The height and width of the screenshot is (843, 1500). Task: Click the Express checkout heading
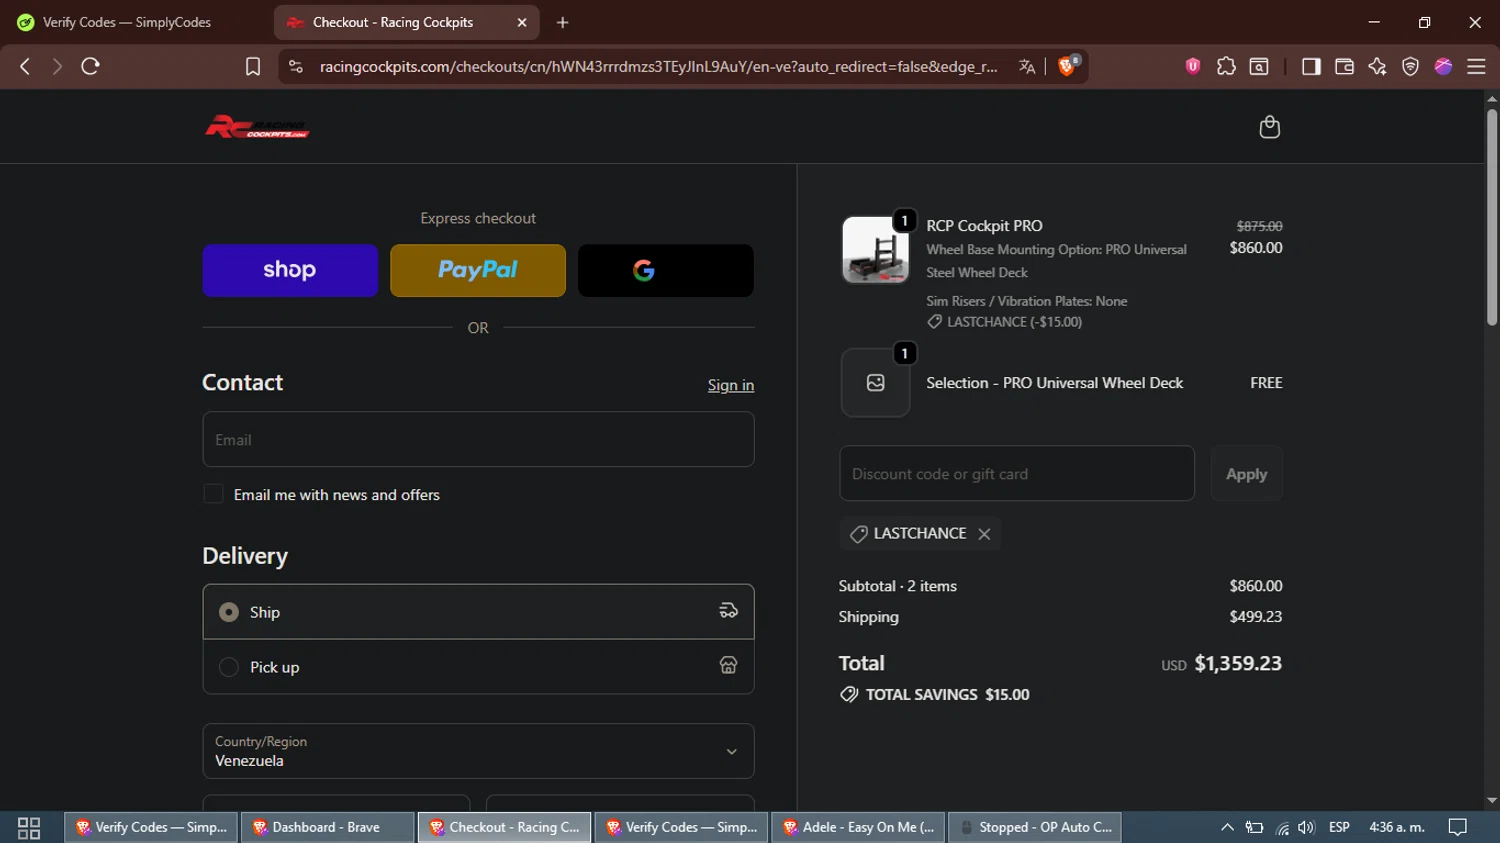[478, 218]
